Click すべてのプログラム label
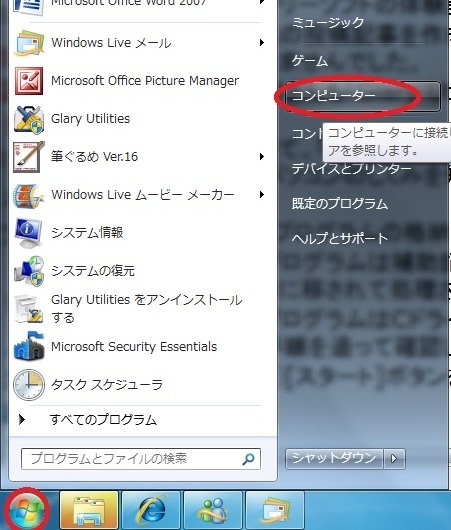 pyautogui.click(x=103, y=419)
